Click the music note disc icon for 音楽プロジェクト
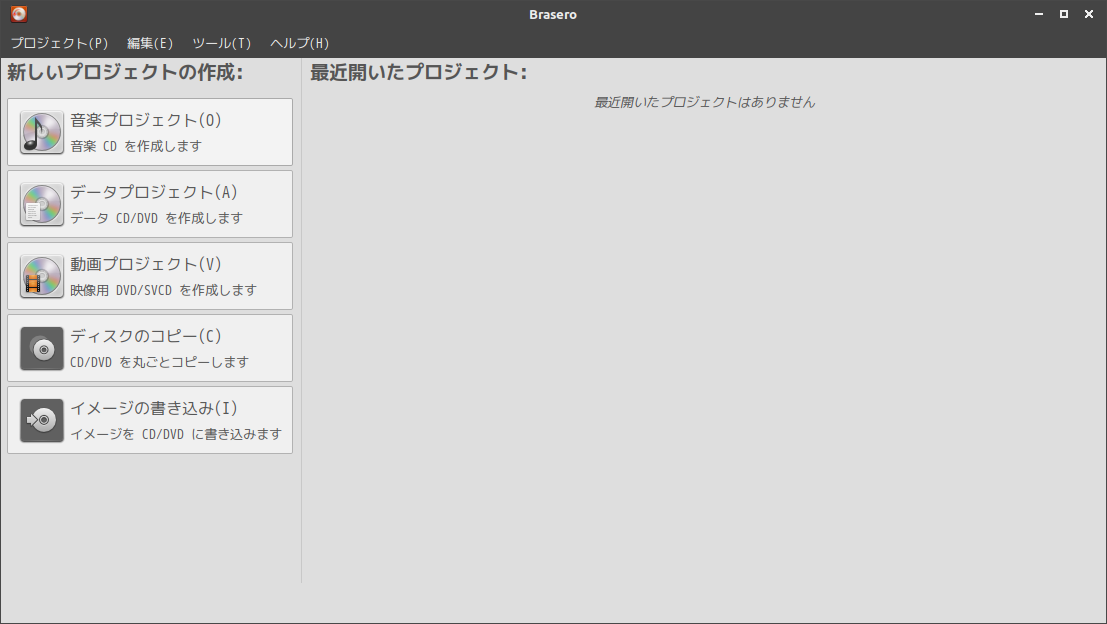This screenshot has width=1107, height=624. coord(42,132)
